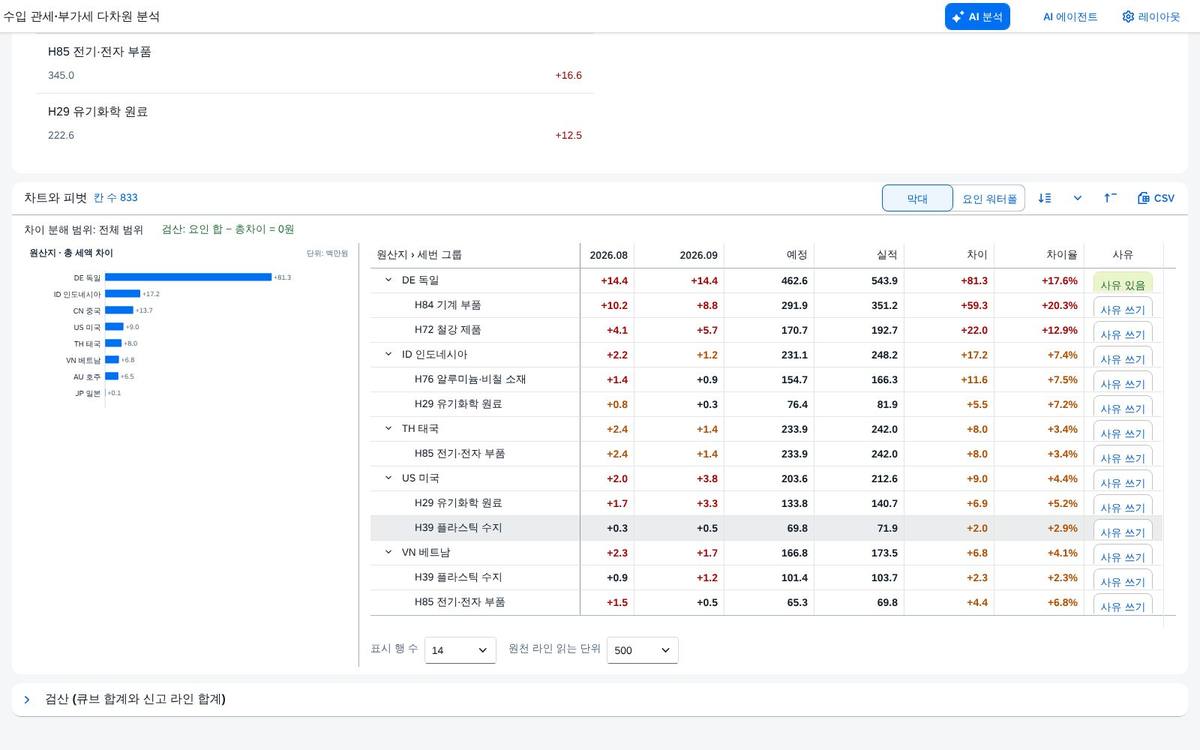Open the AI 에이전트 panel
This screenshot has width=1200, height=750.
[x=1070, y=17]
